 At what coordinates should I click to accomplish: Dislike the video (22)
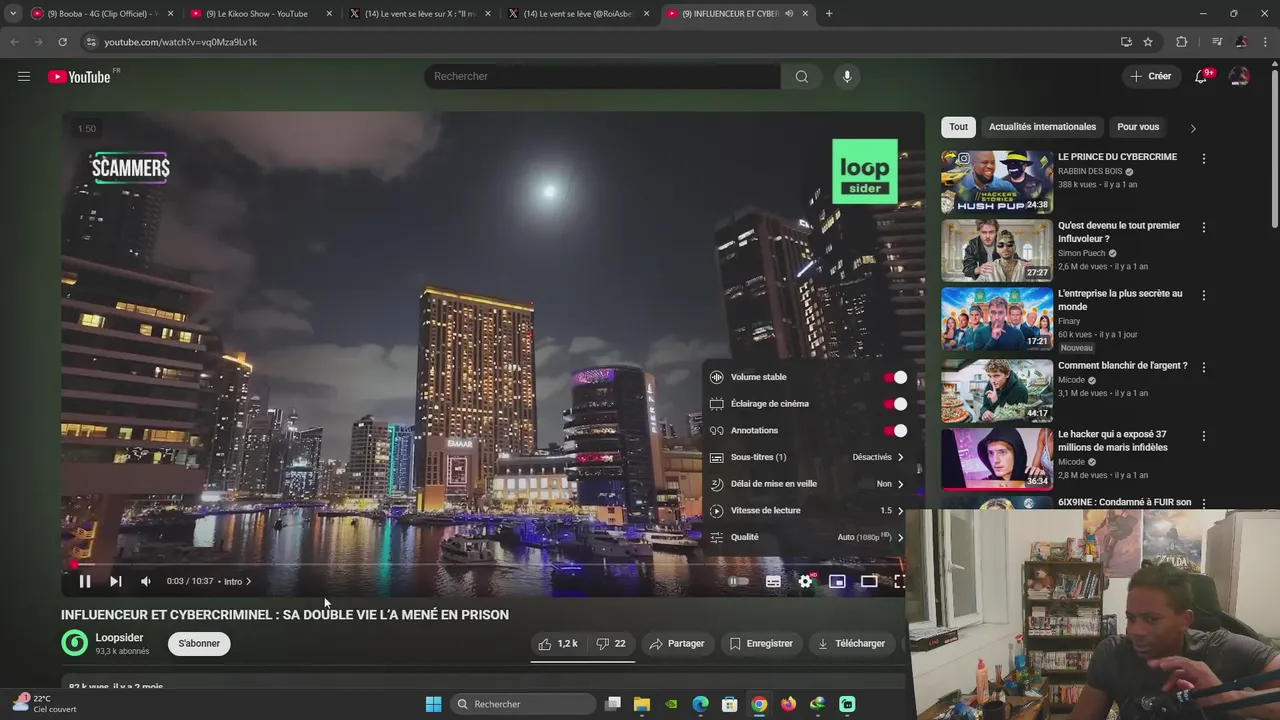point(610,644)
